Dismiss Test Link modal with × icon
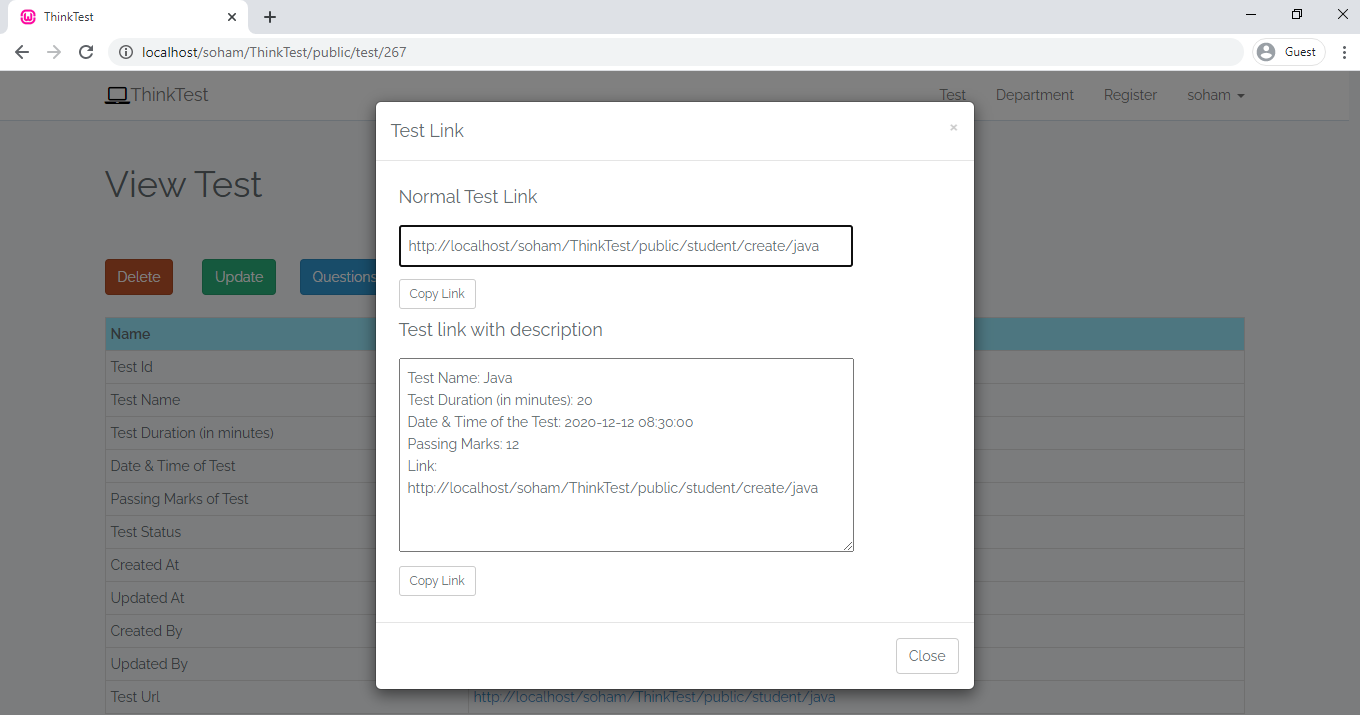 953,127
